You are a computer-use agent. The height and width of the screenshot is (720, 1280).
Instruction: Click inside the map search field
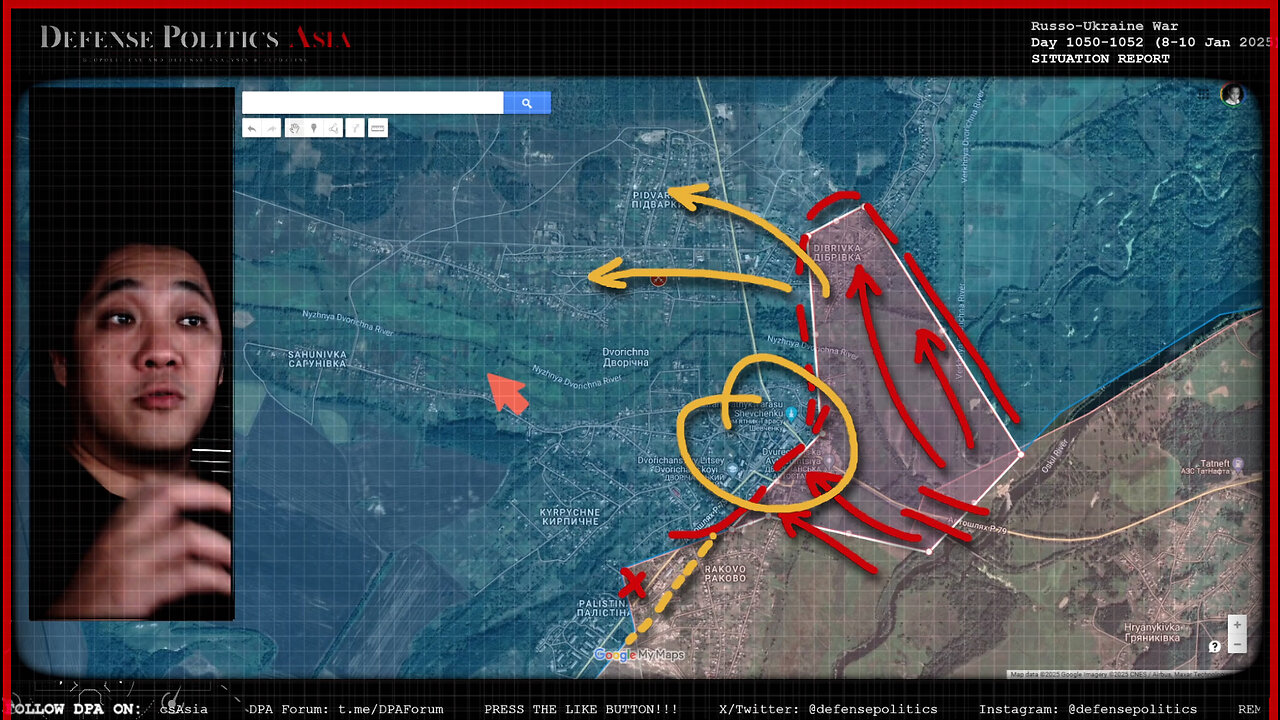click(373, 103)
